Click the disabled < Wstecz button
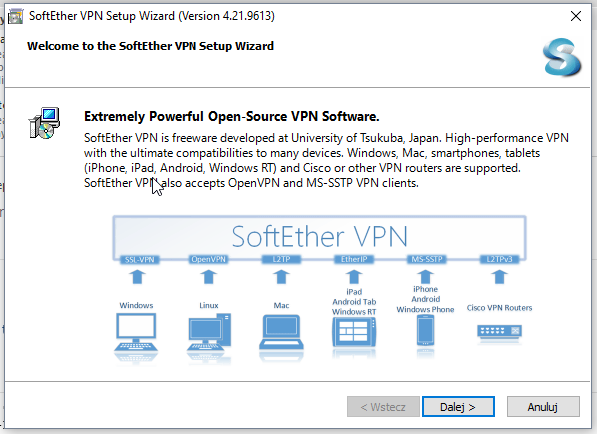This screenshot has width=597, height=434. (x=383, y=407)
